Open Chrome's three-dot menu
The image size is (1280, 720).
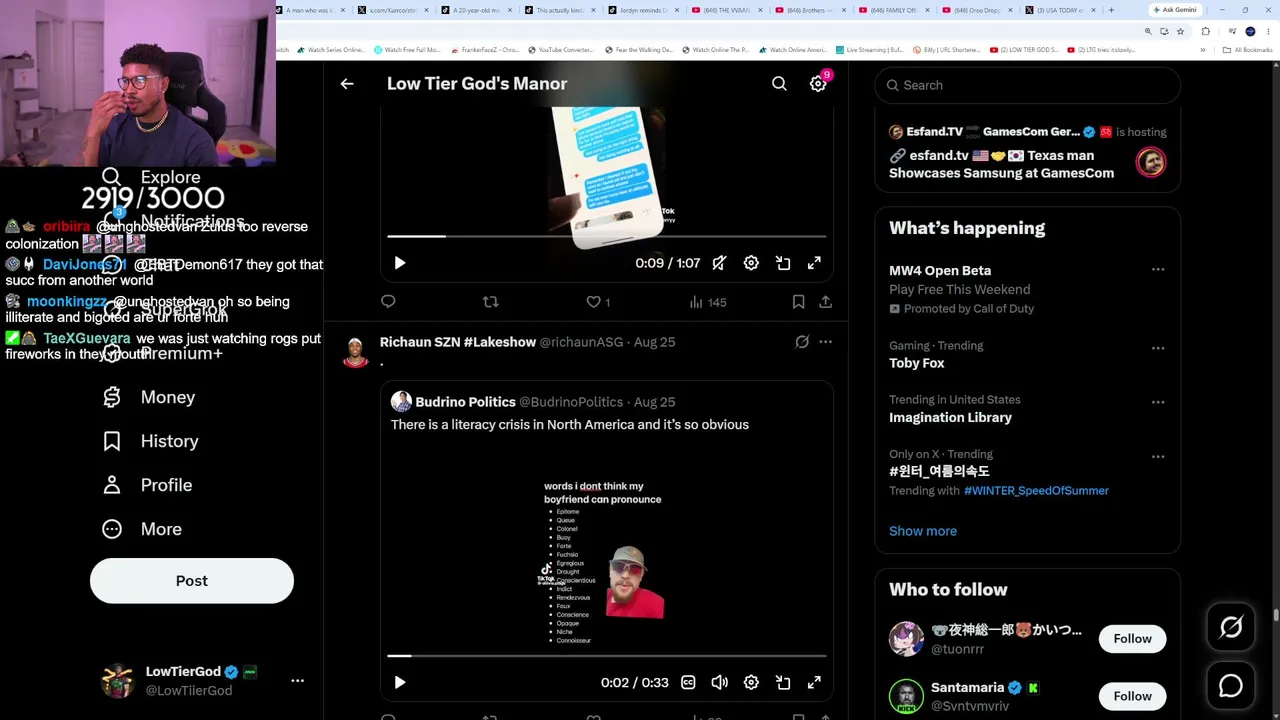point(1268,31)
